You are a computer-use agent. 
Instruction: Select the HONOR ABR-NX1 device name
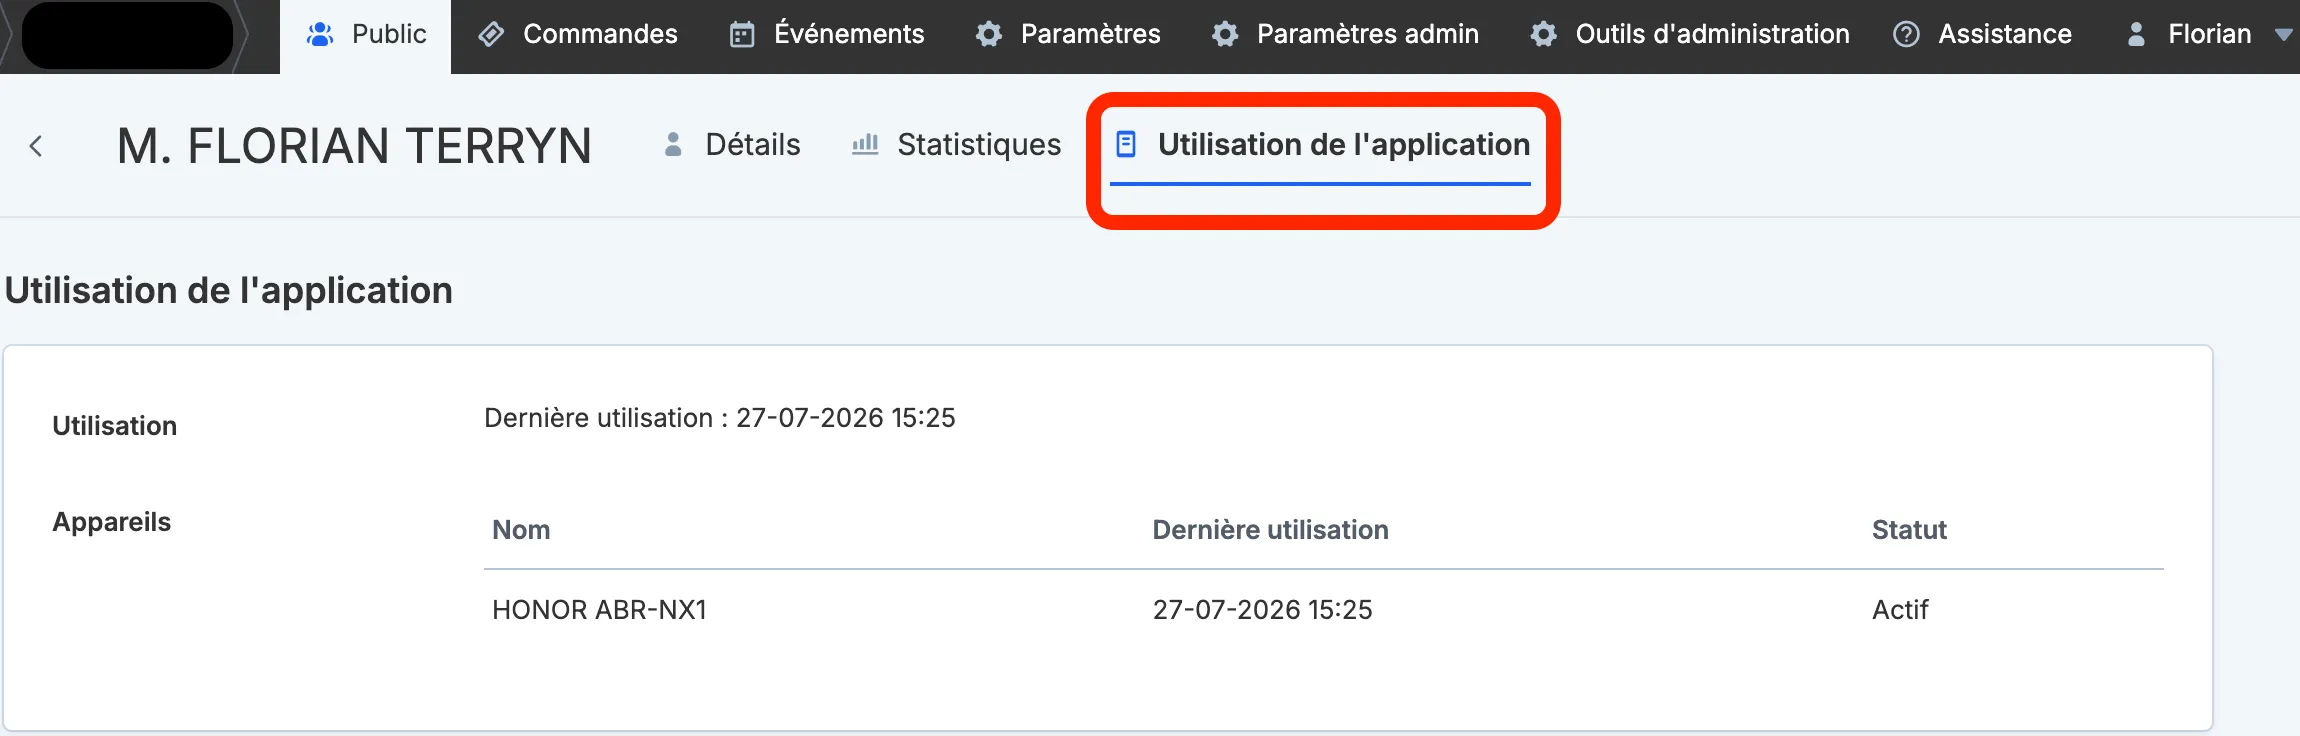599,610
